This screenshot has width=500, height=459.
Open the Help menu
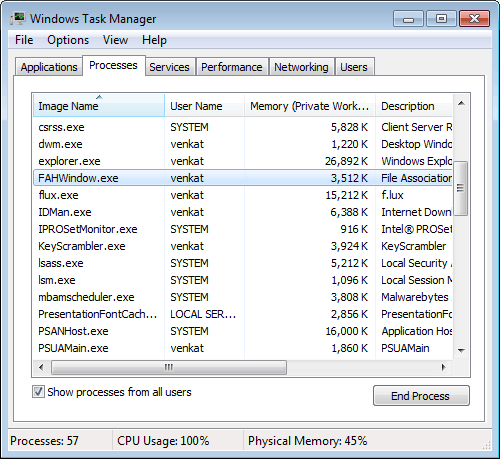(x=154, y=40)
